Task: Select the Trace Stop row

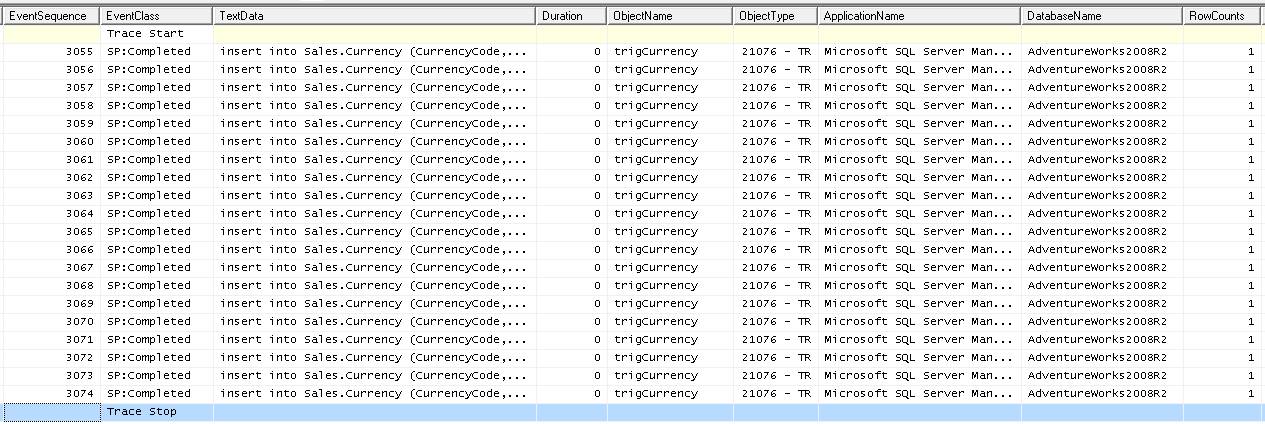Action: (x=632, y=412)
